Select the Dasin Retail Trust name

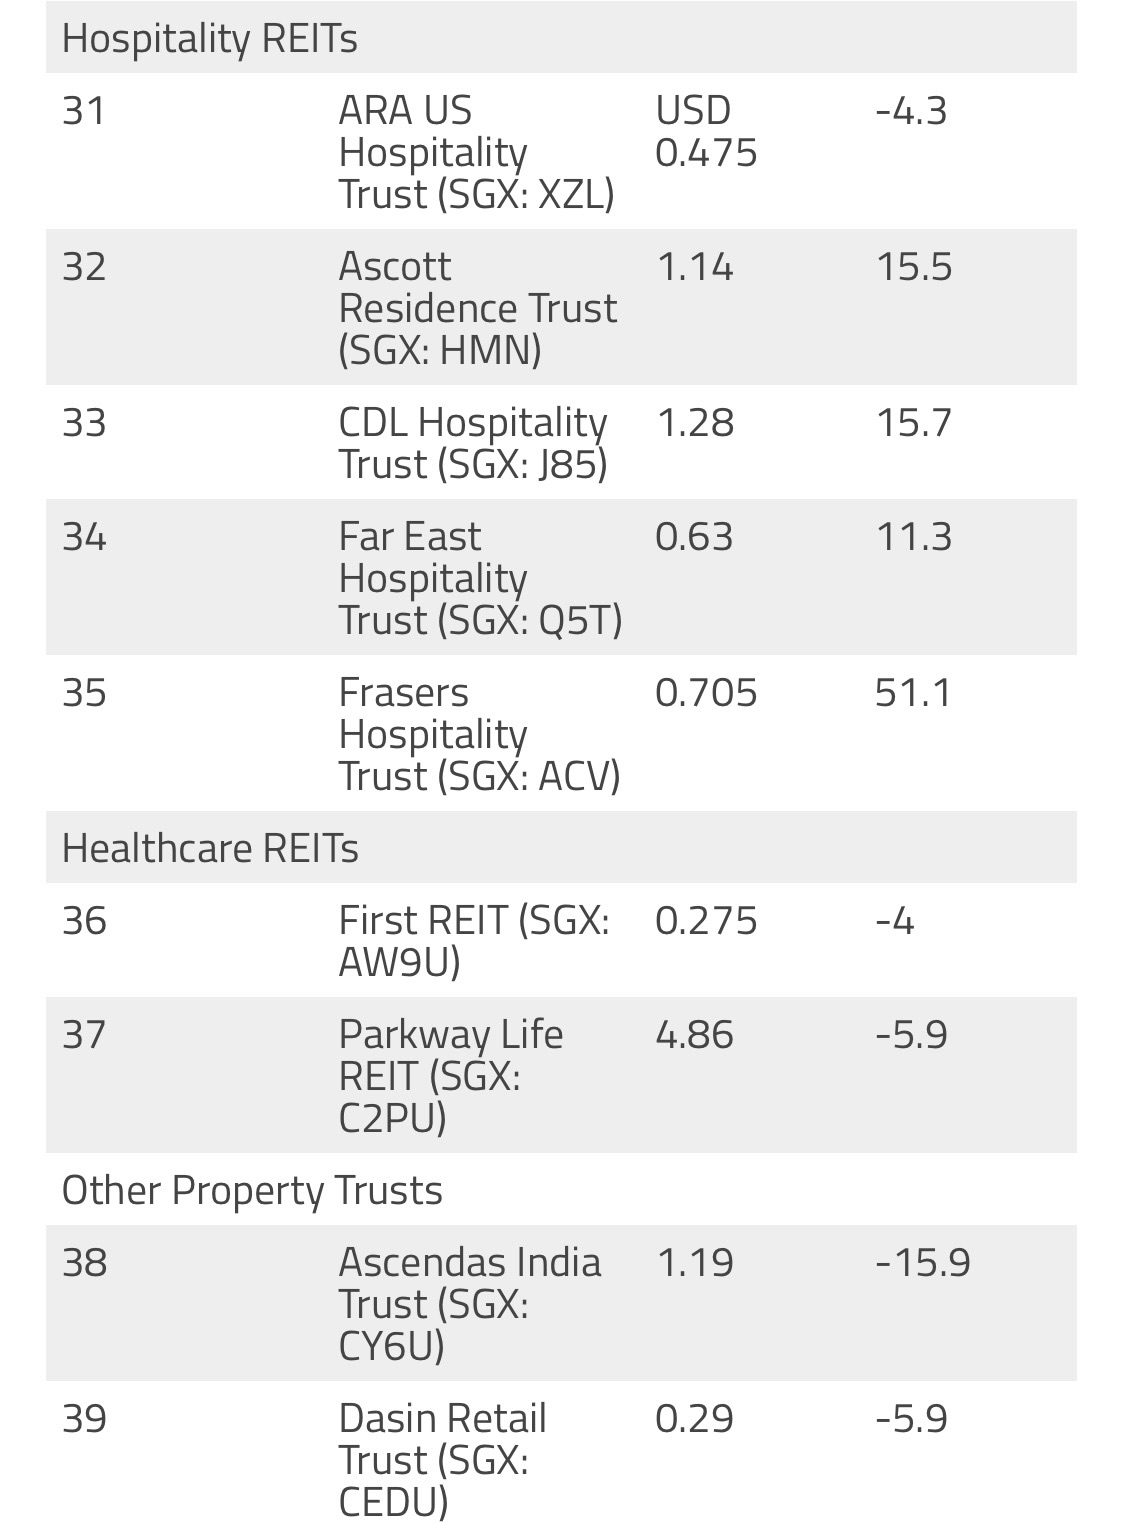point(443,1460)
